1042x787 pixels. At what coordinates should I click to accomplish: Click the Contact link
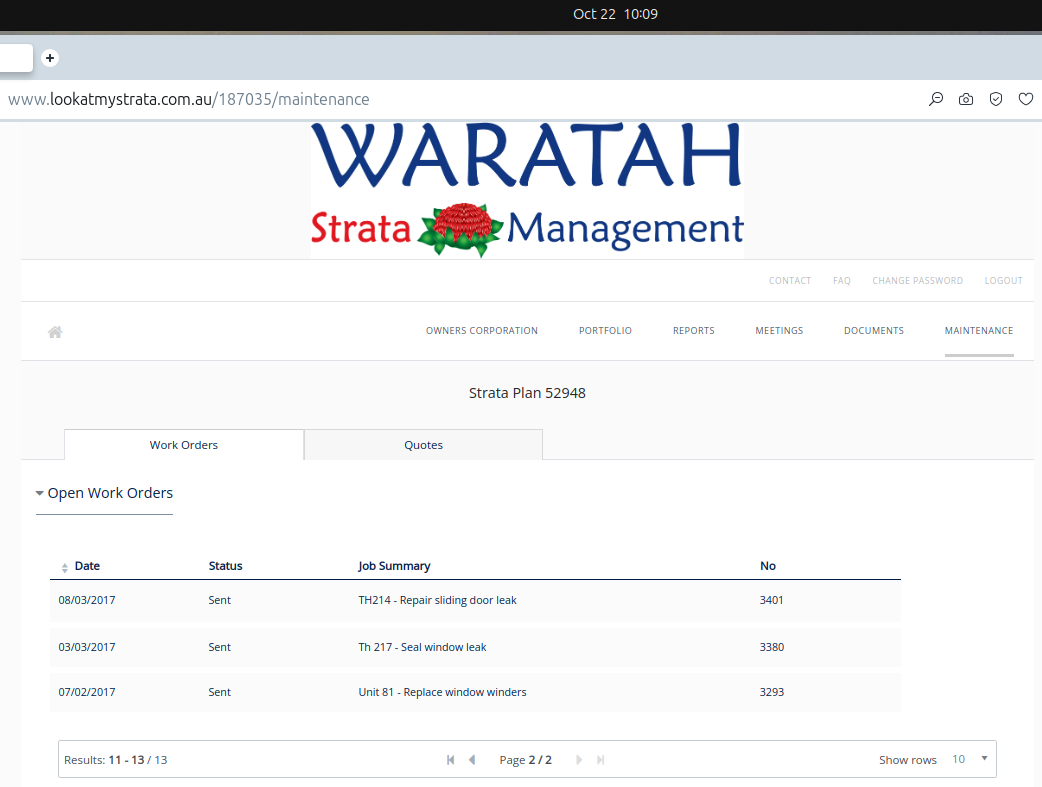tap(790, 281)
